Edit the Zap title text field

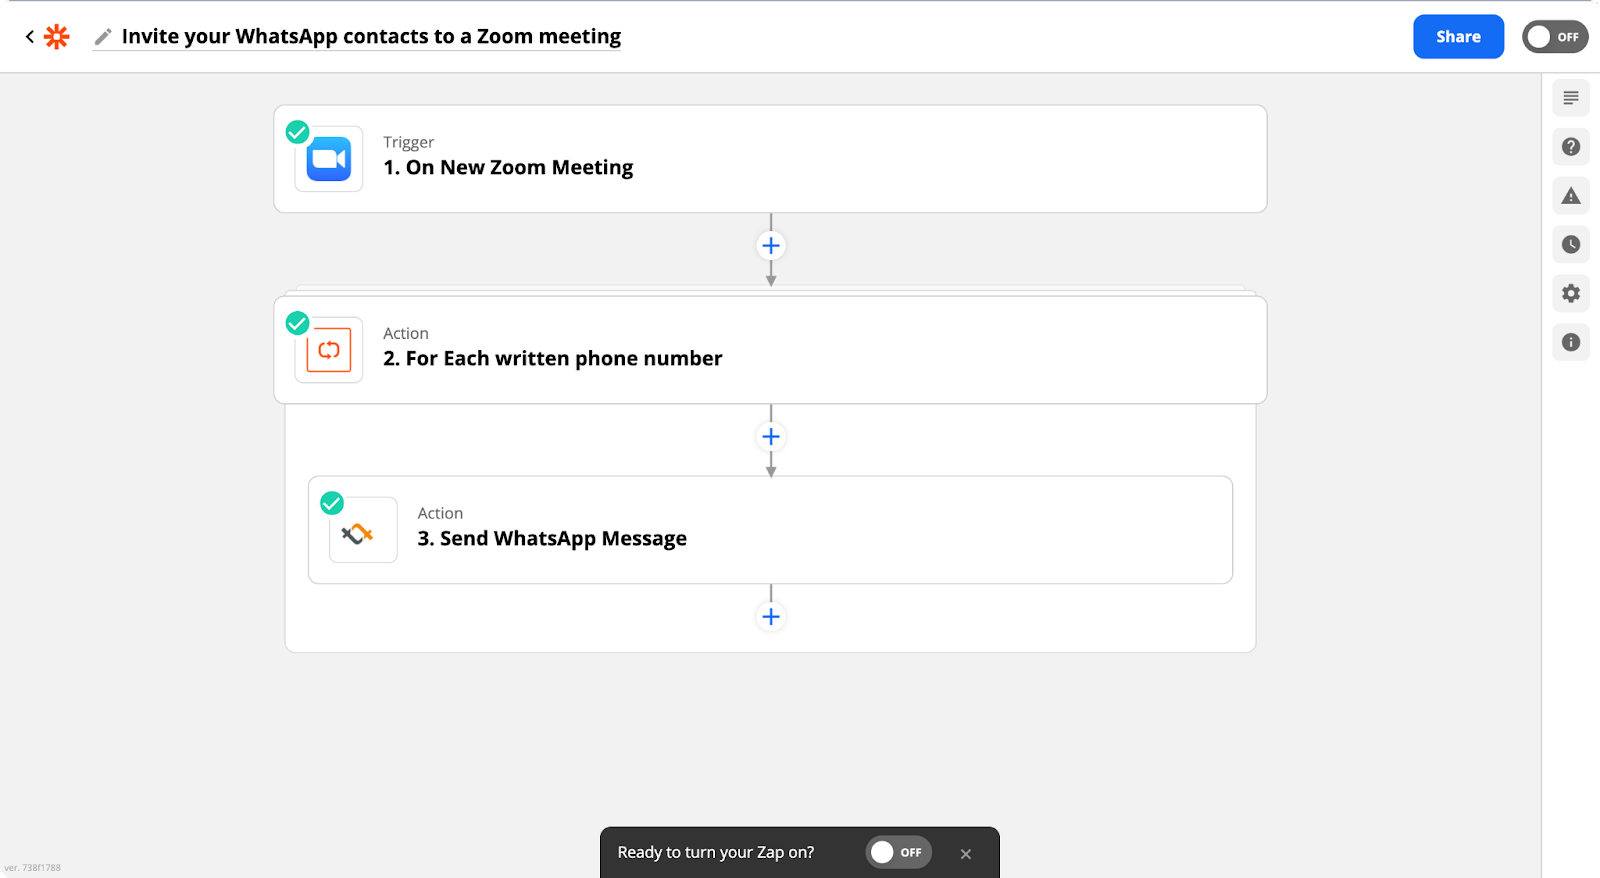coord(371,37)
